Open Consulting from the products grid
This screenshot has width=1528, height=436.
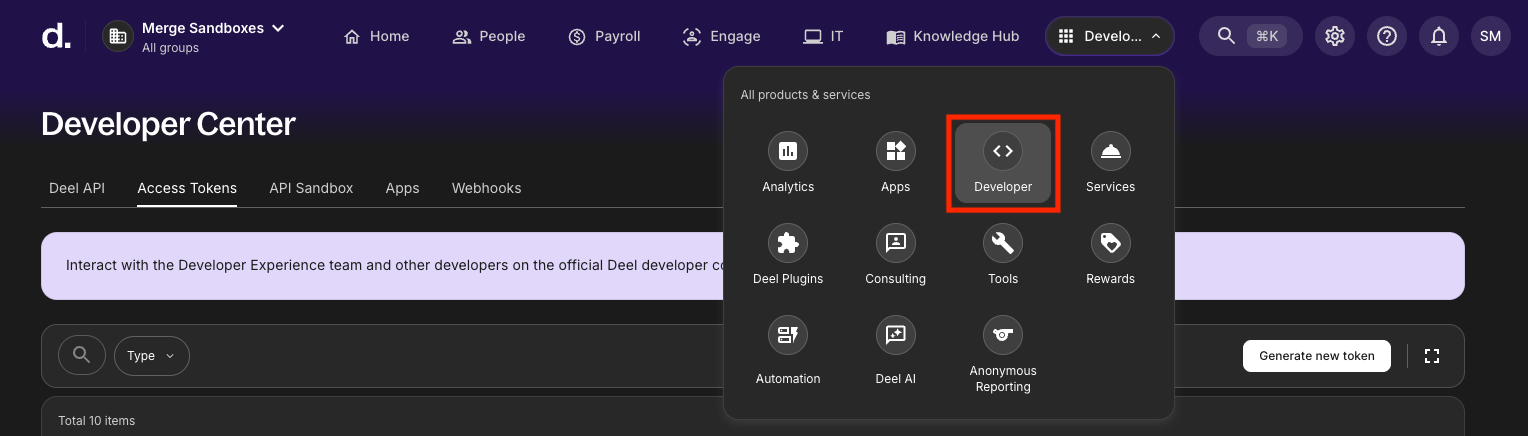pos(895,243)
